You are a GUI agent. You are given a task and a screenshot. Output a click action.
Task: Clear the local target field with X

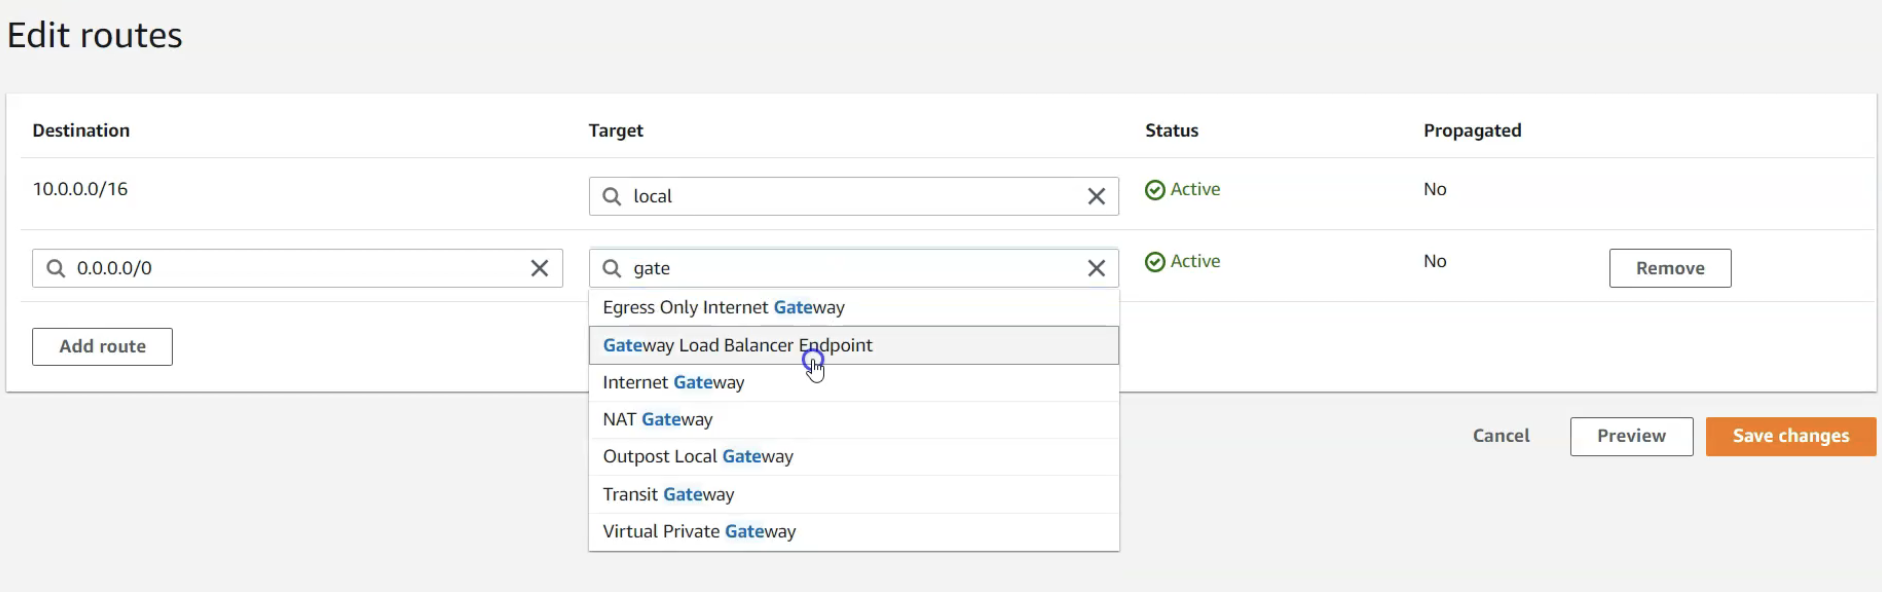tap(1096, 197)
